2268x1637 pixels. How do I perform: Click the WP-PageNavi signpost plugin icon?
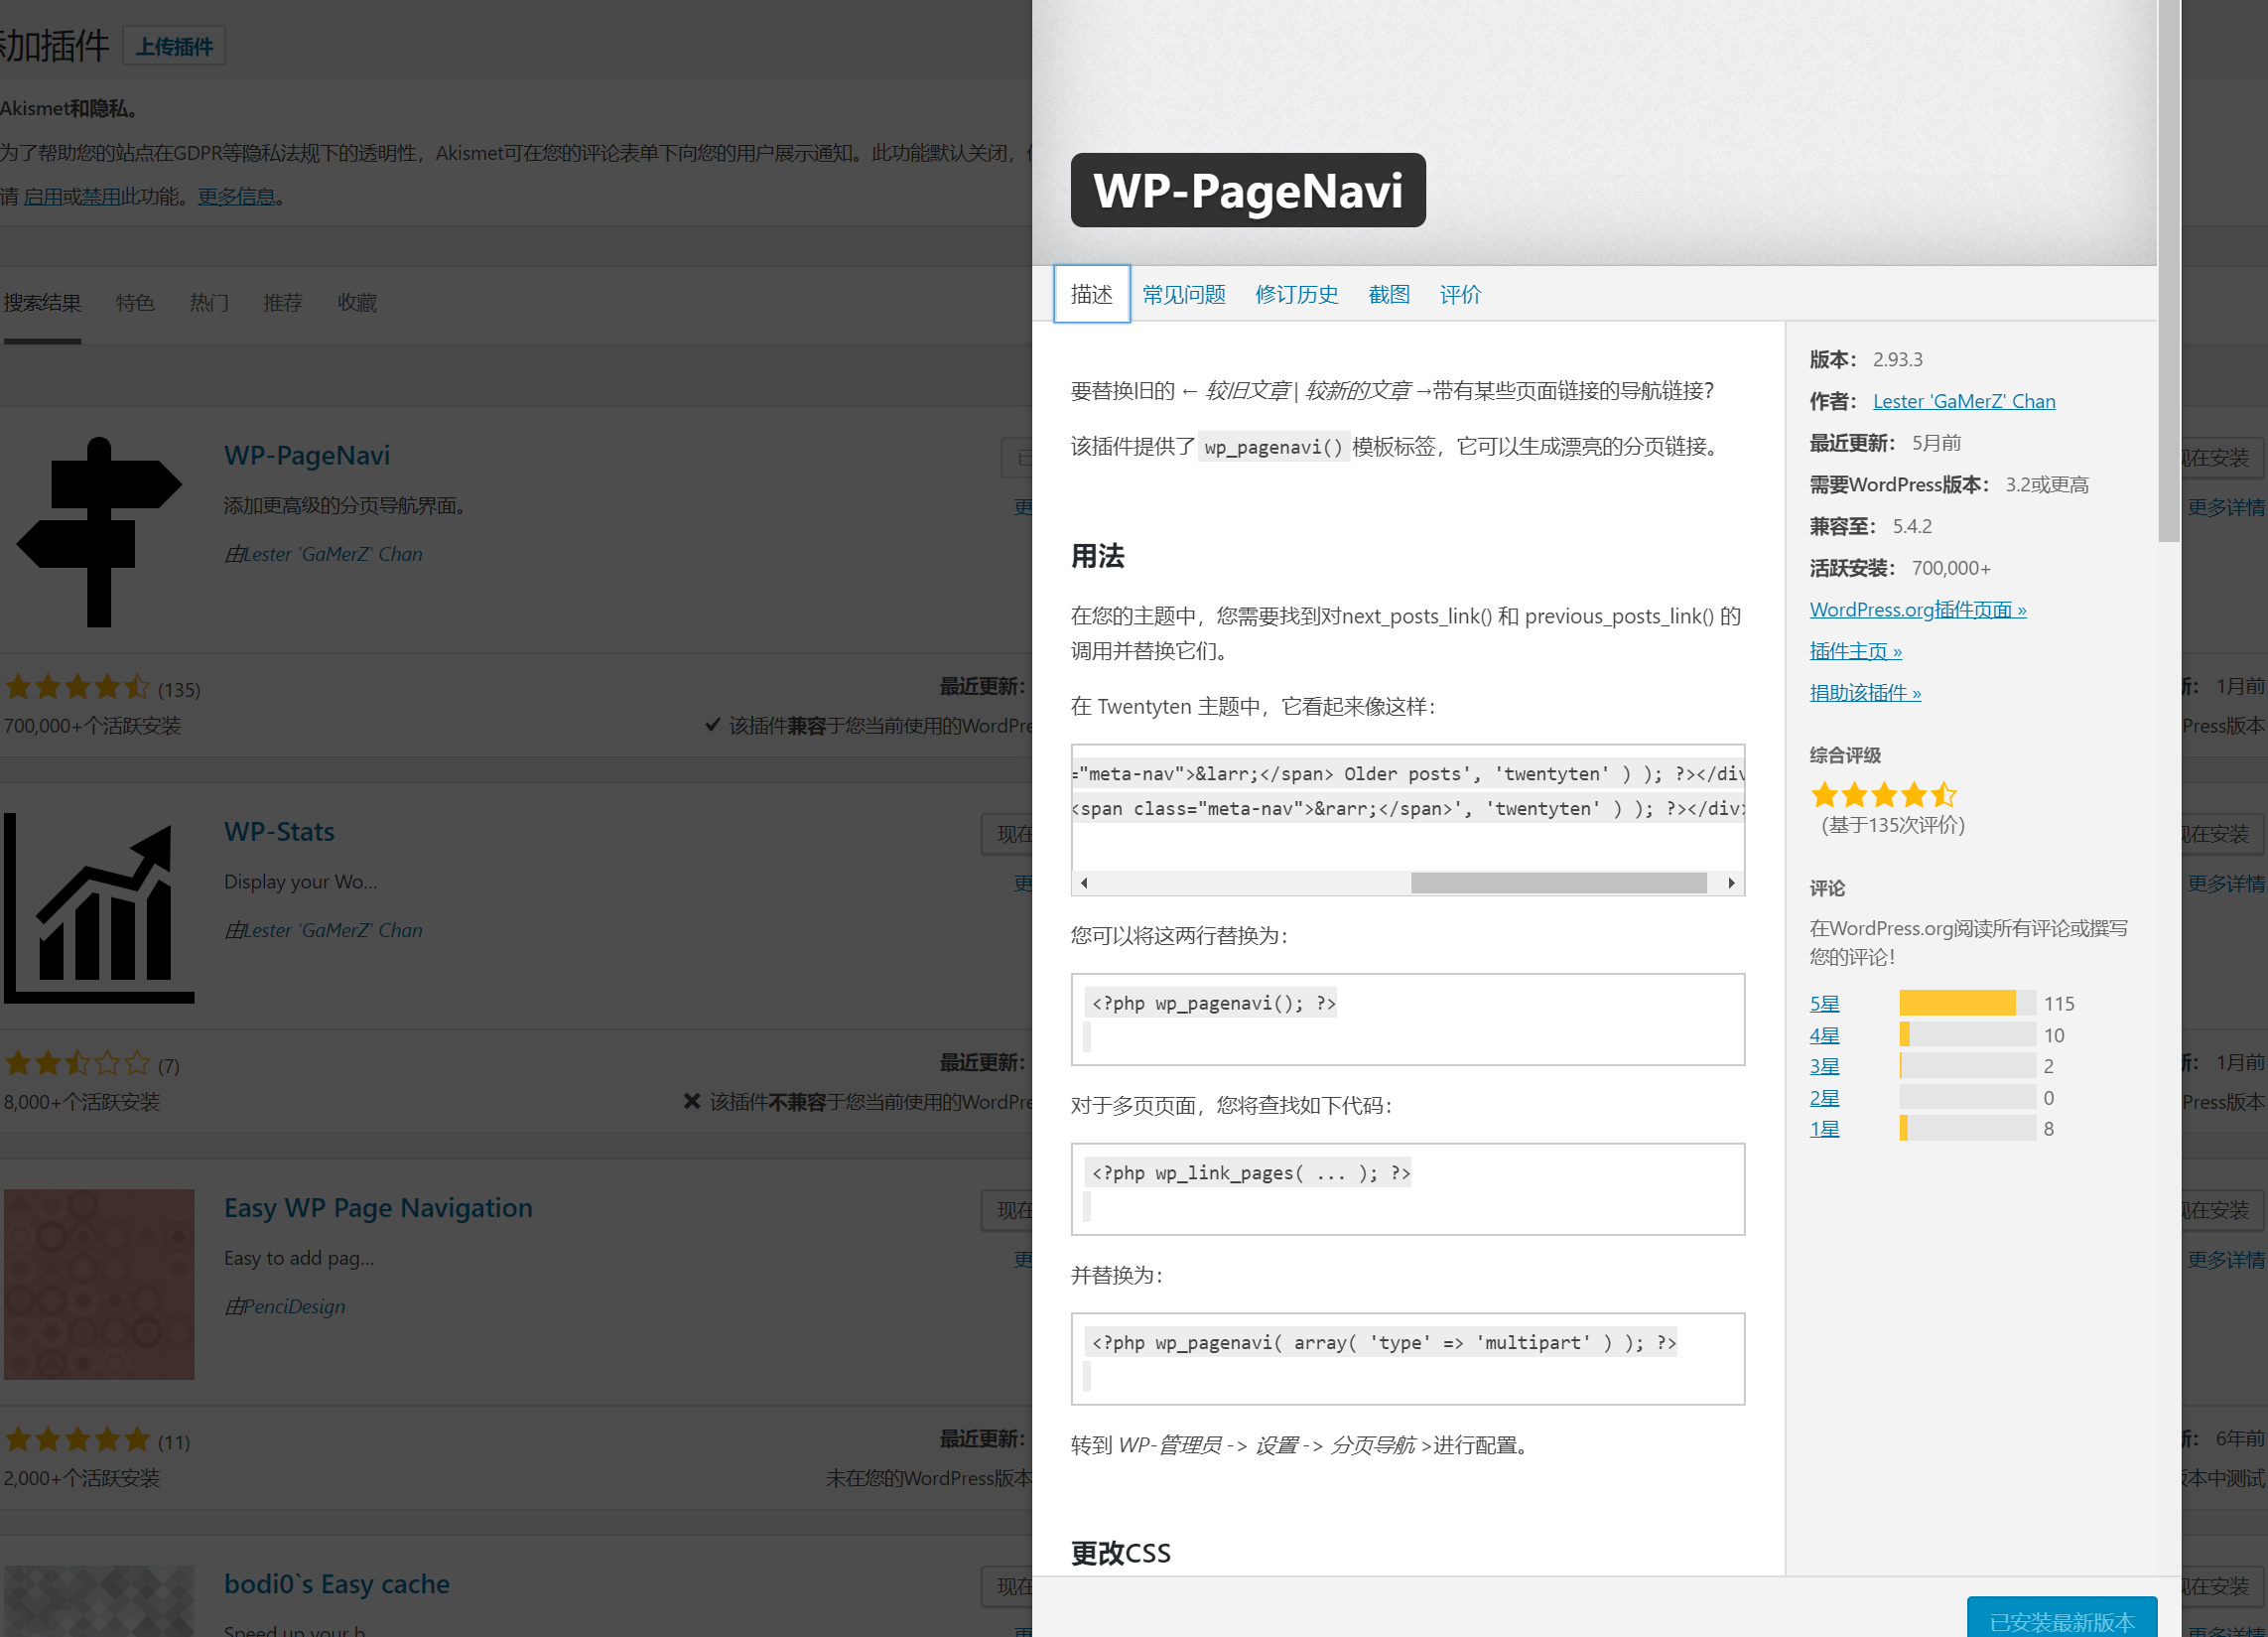click(99, 531)
